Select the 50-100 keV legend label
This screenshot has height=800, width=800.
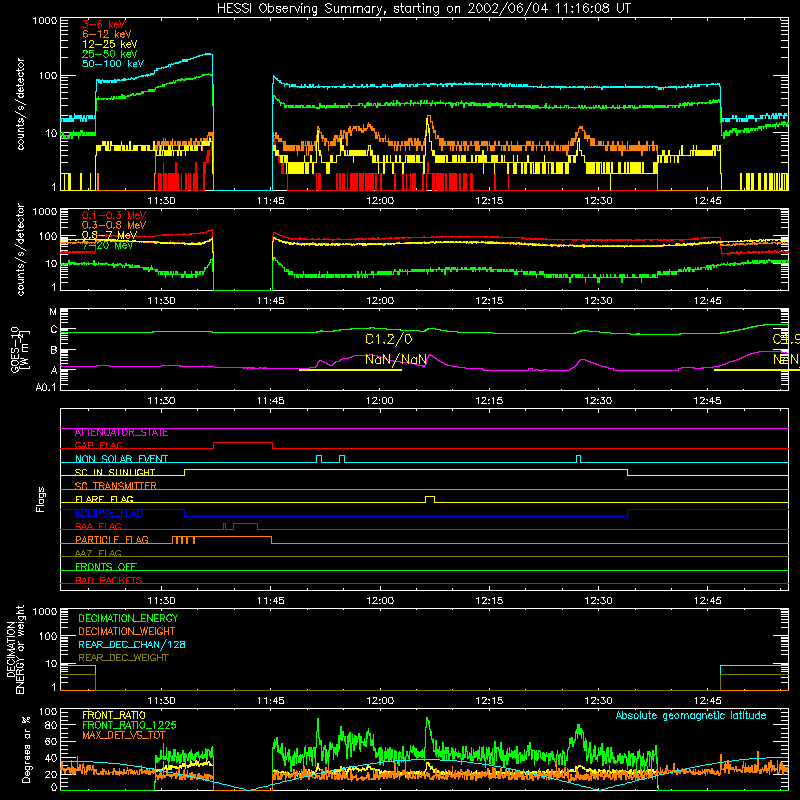[113, 64]
